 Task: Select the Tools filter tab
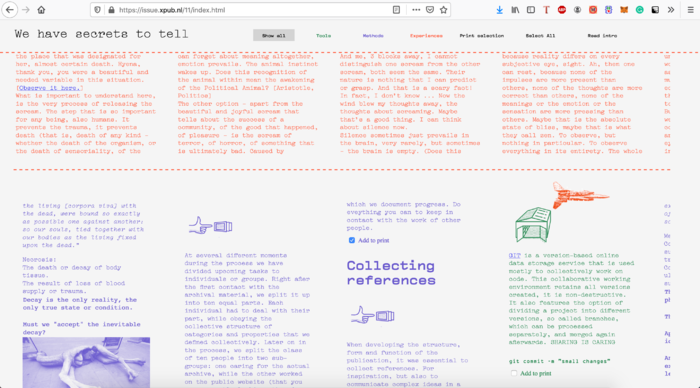tap(324, 36)
